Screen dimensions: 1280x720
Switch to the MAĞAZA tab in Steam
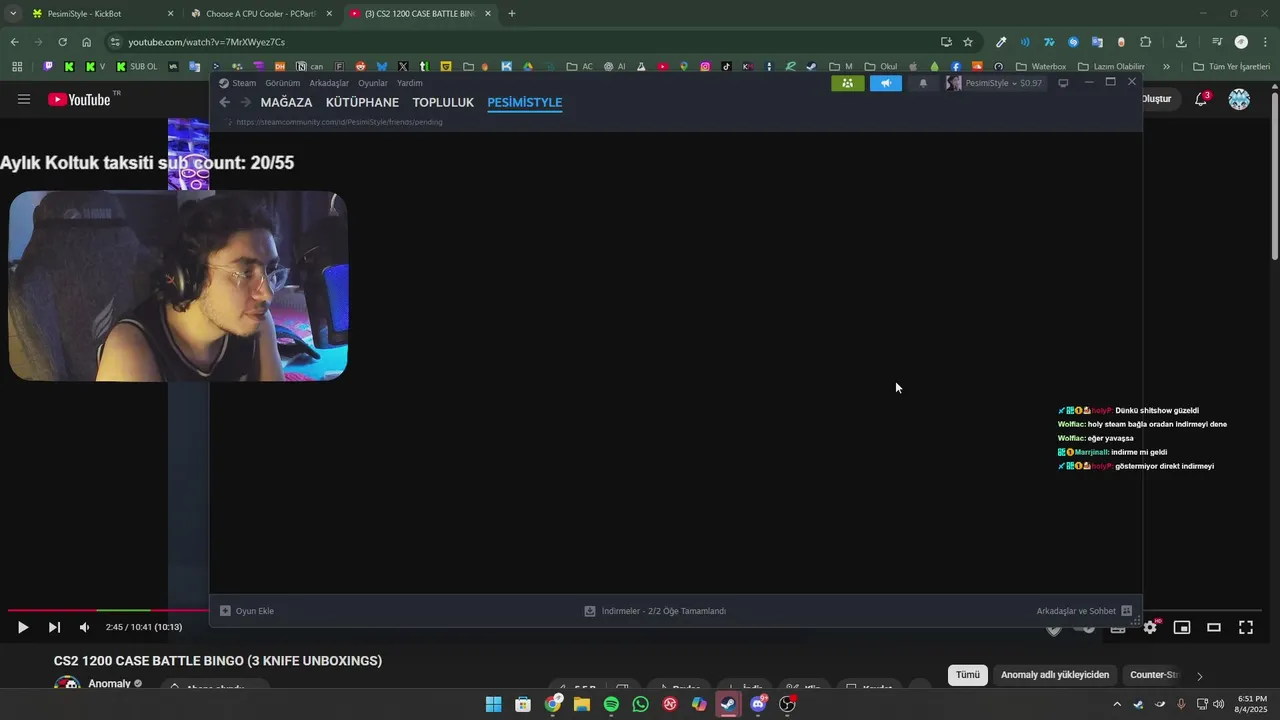pyautogui.click(x=286, y=102)
